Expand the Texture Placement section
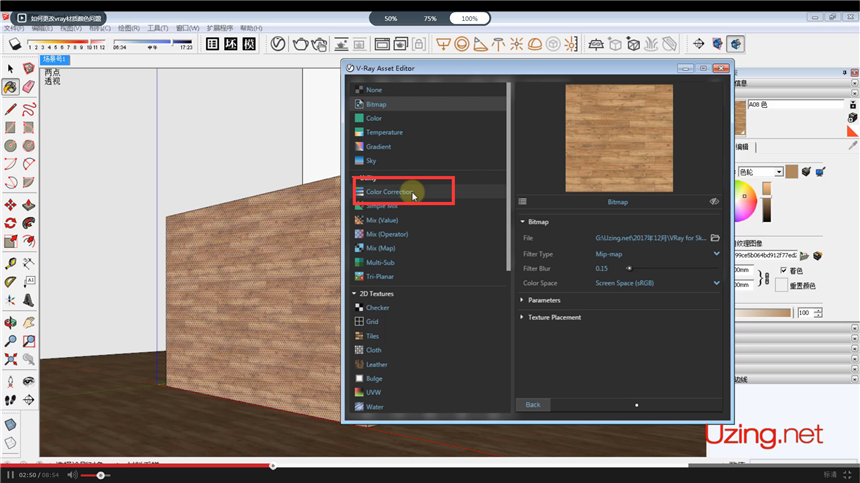This screenshot has height=483, width=860. 554,317
